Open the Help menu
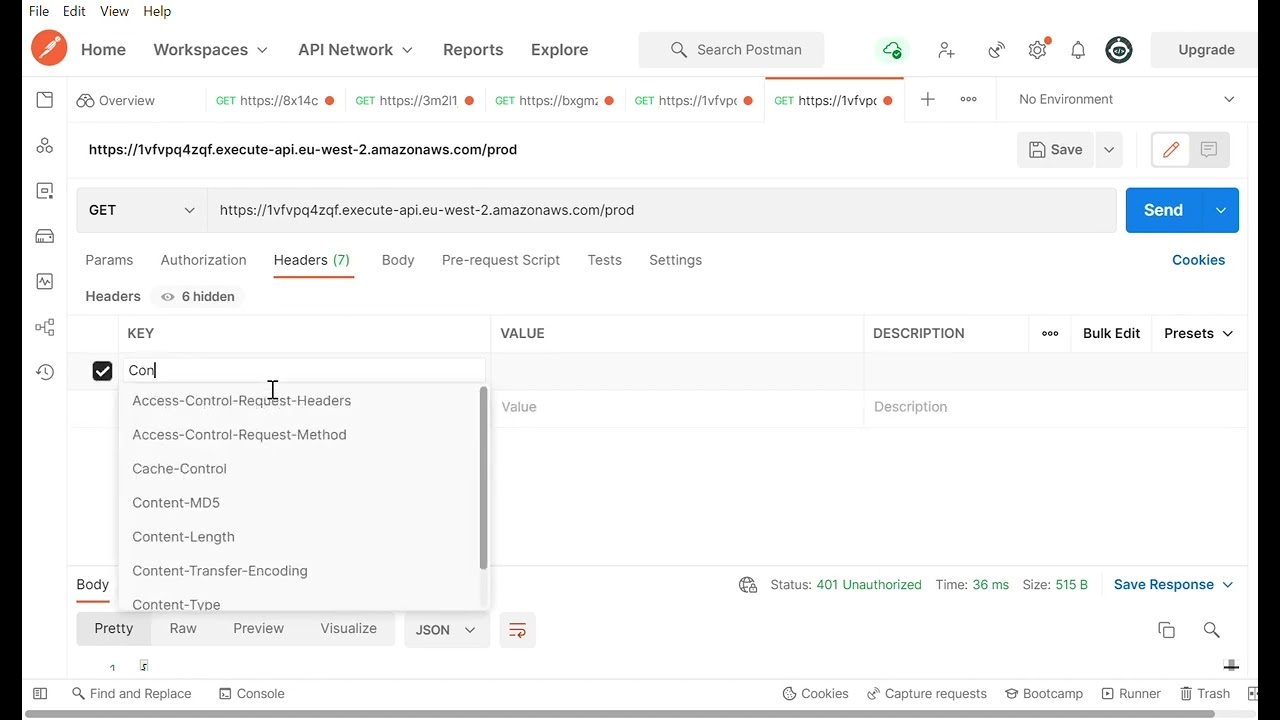This screenshot has width=1280, height=720. (157, 11)
